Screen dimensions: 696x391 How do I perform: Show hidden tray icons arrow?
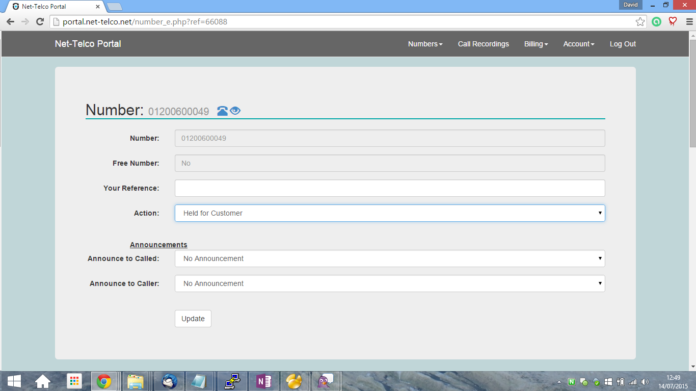click(559, 382)
